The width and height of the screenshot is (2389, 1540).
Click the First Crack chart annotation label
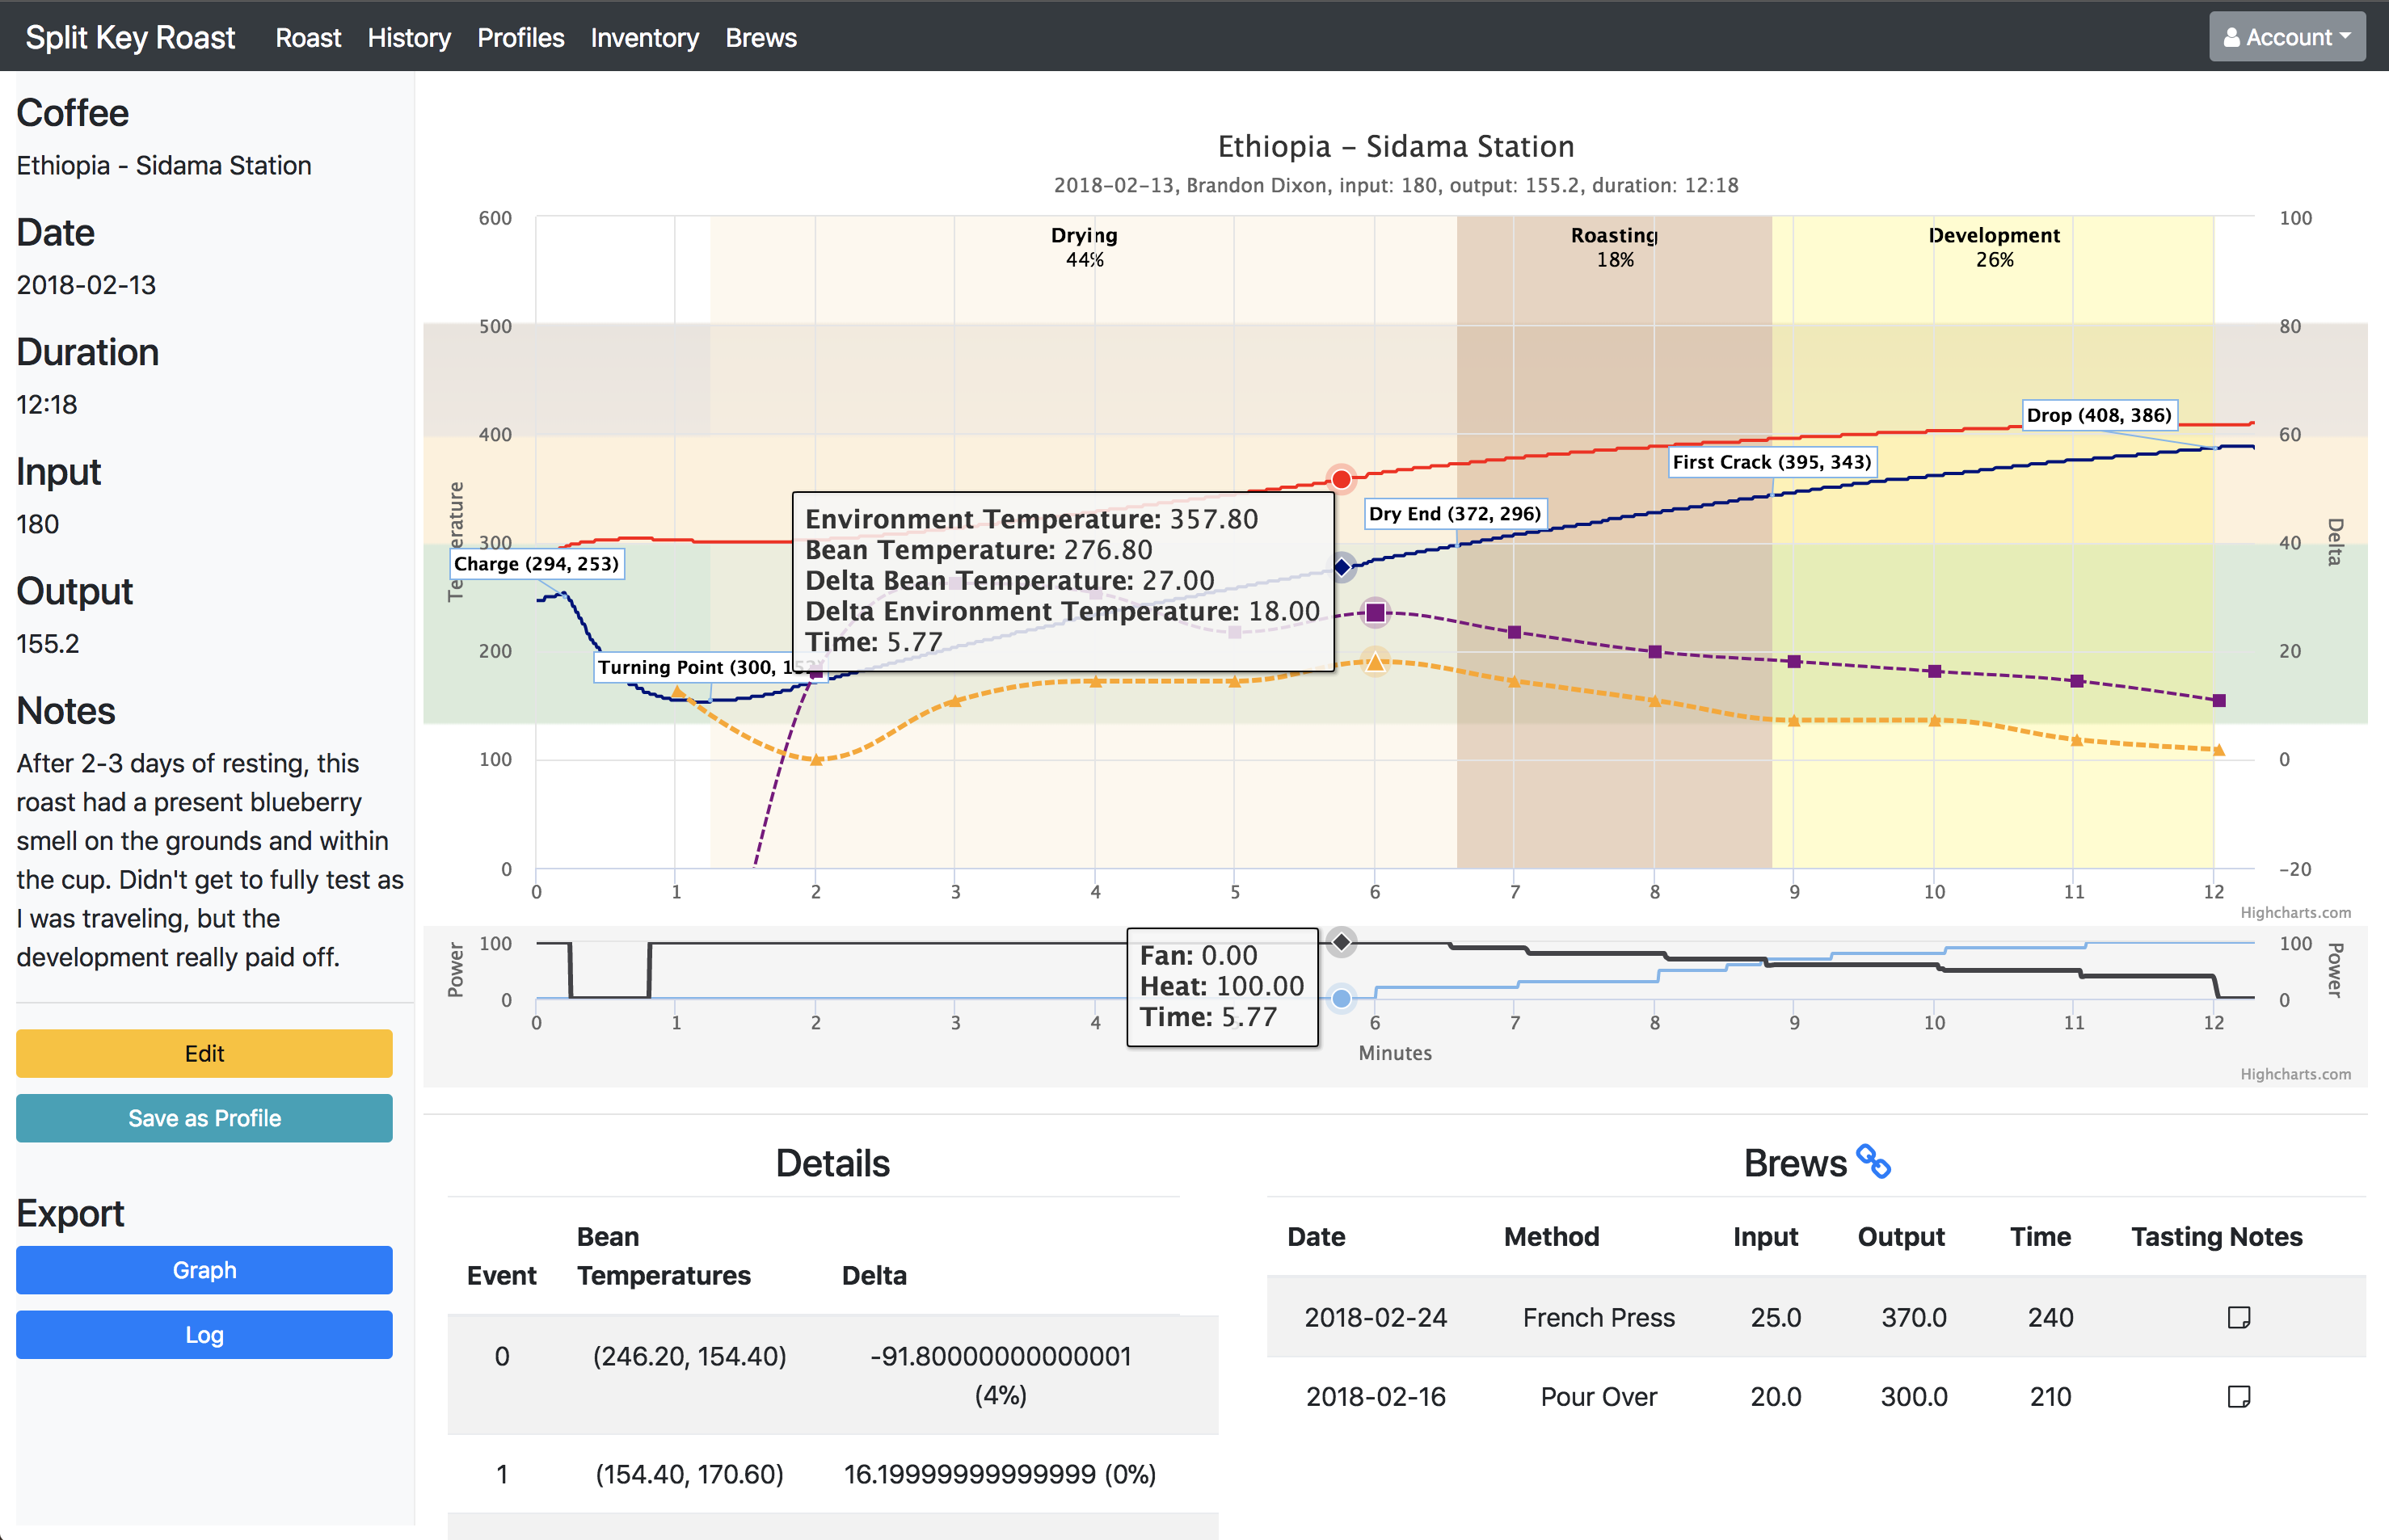point(1771,462)
